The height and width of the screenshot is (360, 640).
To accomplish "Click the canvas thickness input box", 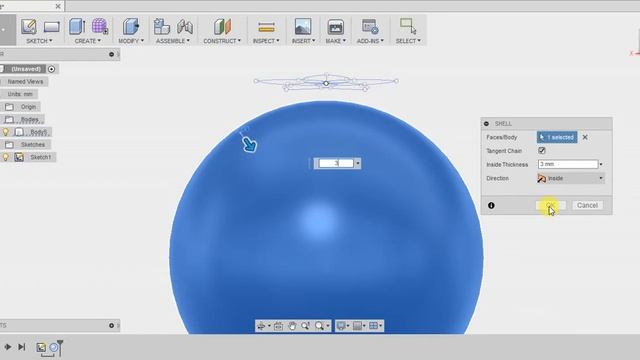I will (336, 163).
